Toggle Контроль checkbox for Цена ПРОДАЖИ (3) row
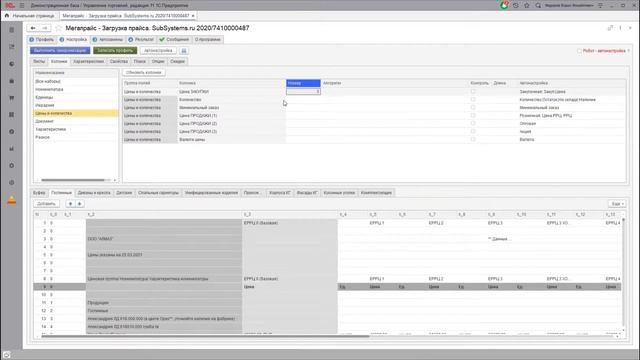This screenshot has width=640, height=360. (x=473, y=131)
